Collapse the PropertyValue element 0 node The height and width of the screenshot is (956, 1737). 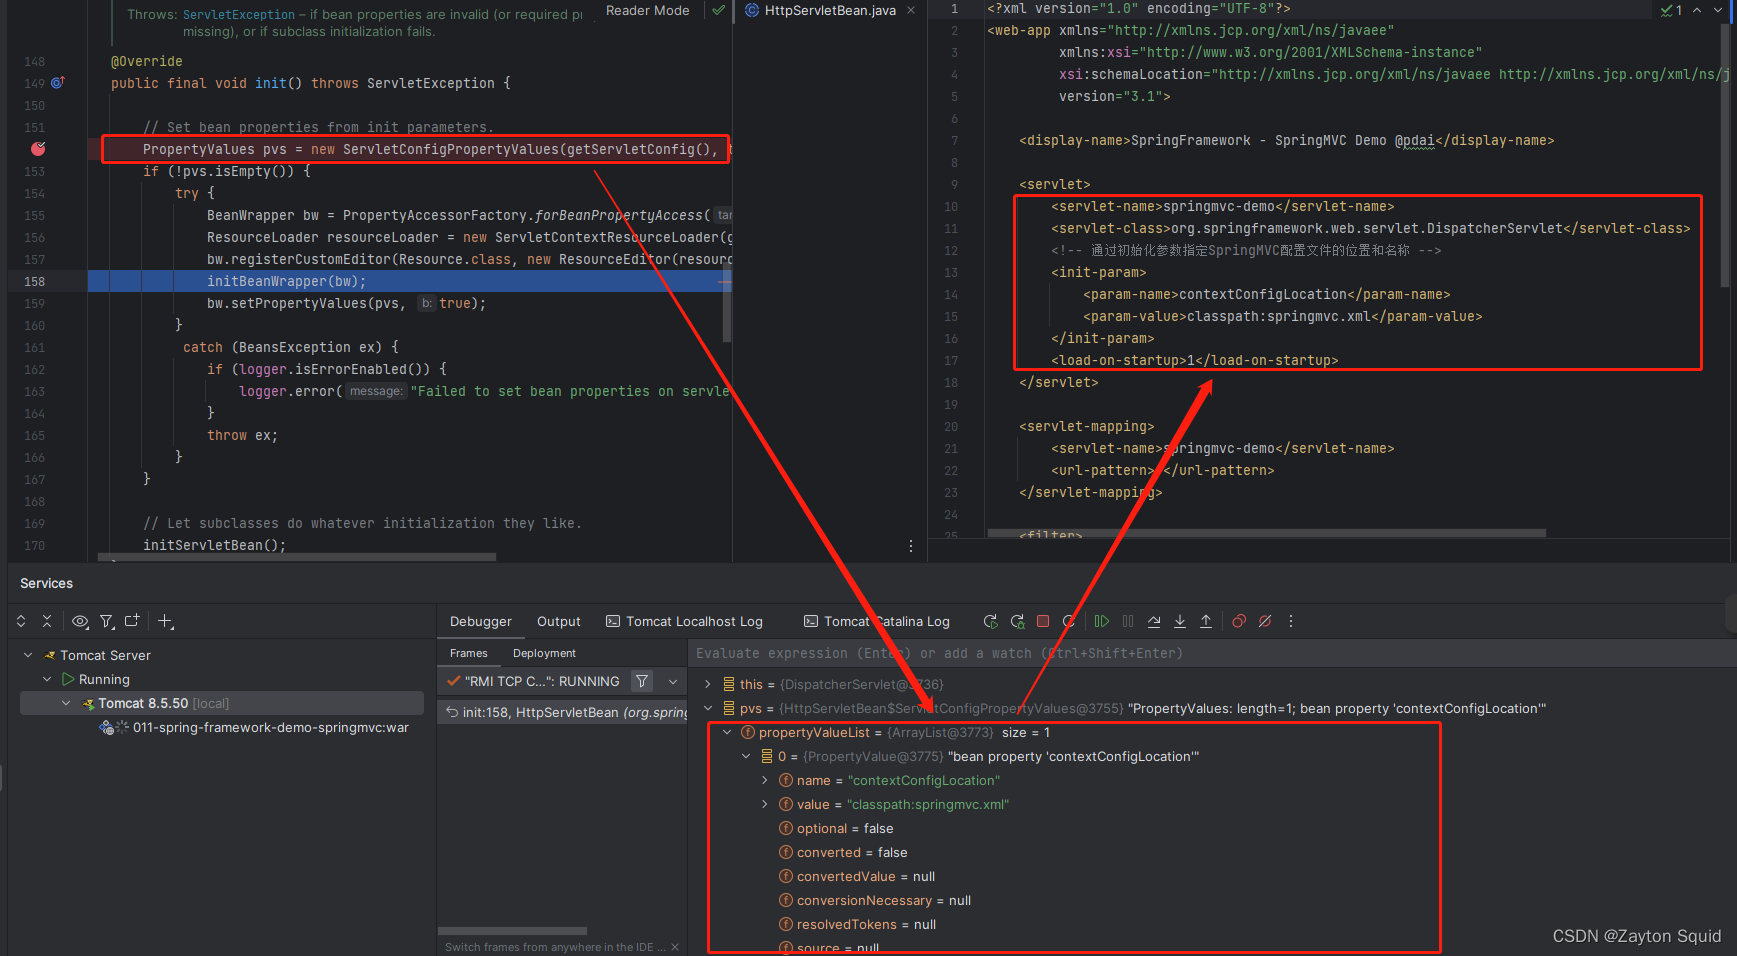point(746,756)
